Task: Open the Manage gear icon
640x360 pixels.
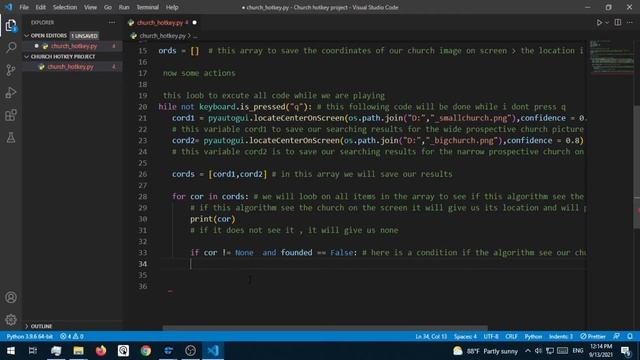Action: click(11, 320)
